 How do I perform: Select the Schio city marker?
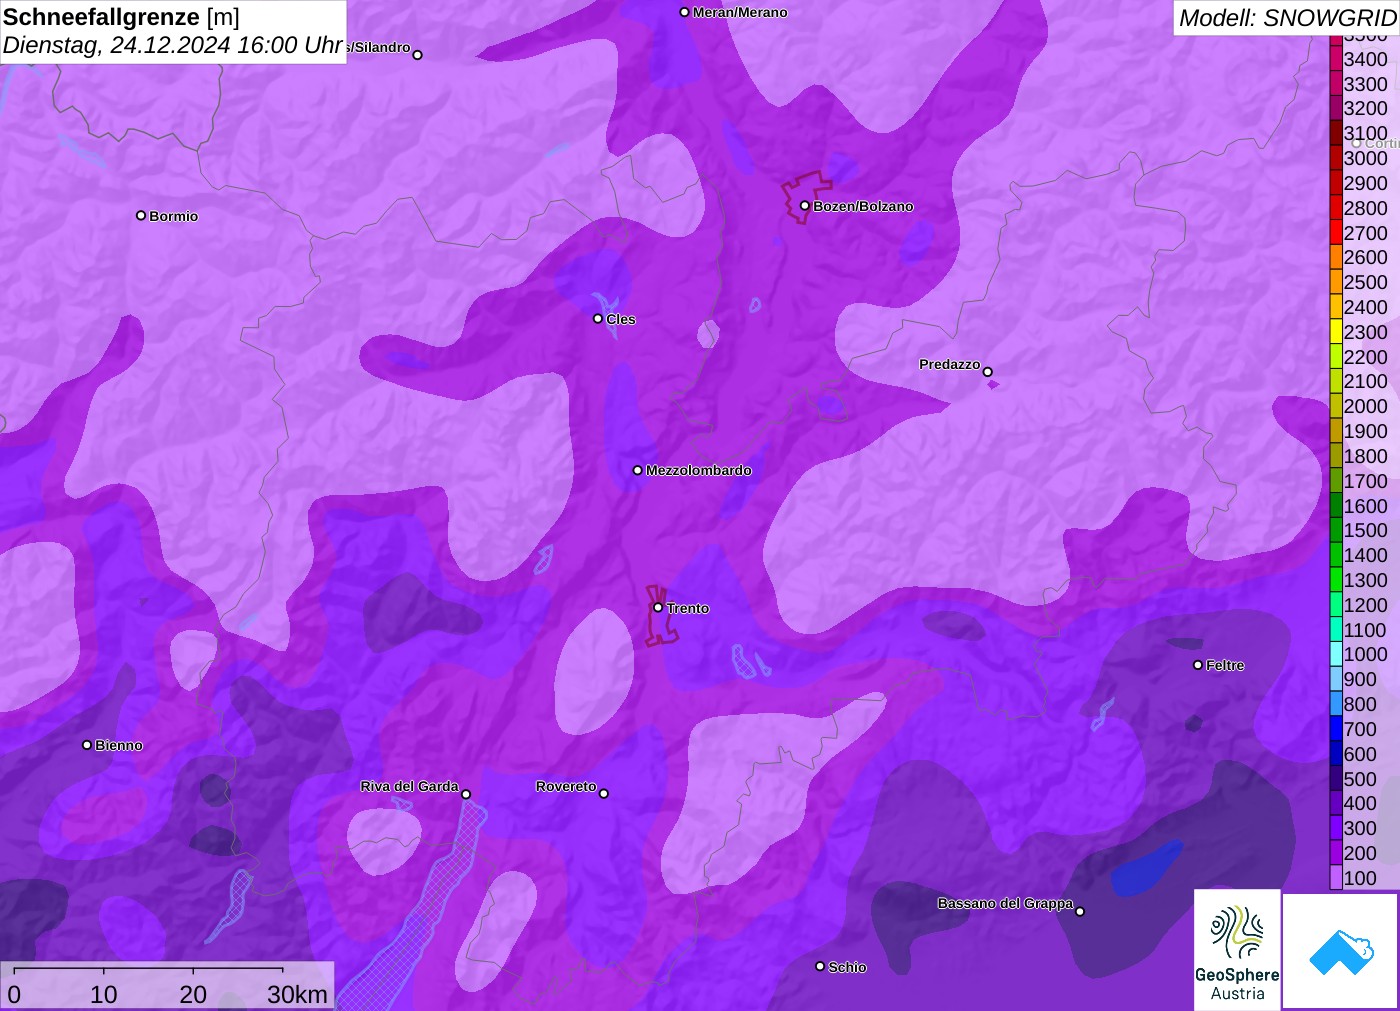tap(820, 966)
